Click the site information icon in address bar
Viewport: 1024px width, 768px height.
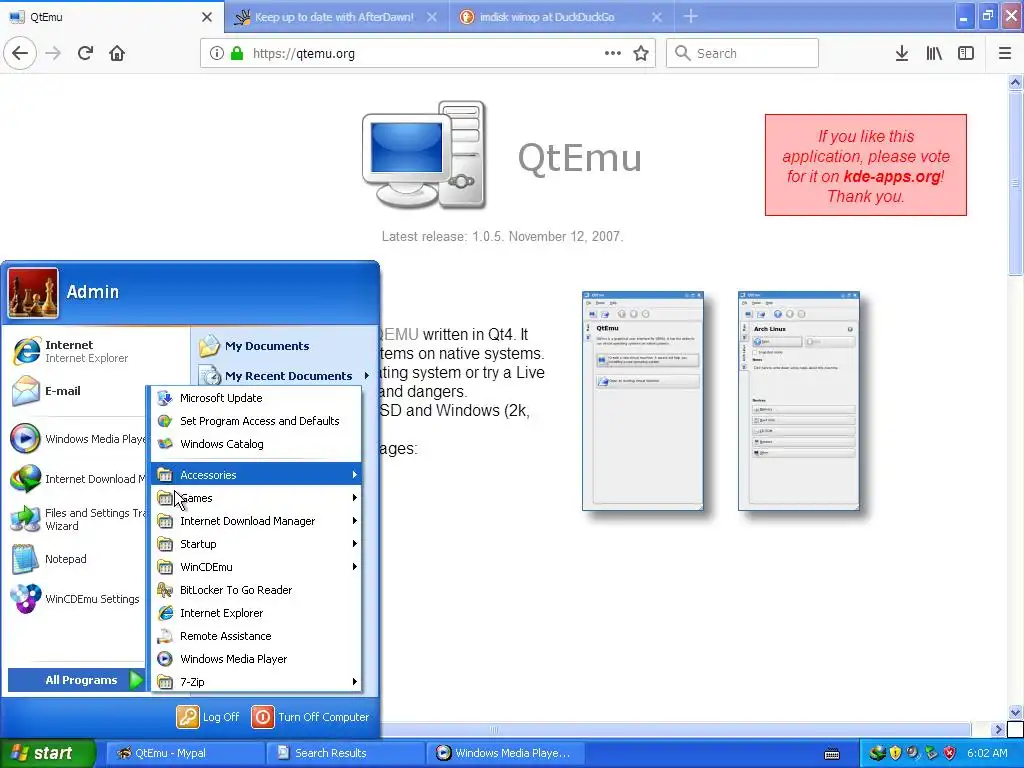point(217,54)
